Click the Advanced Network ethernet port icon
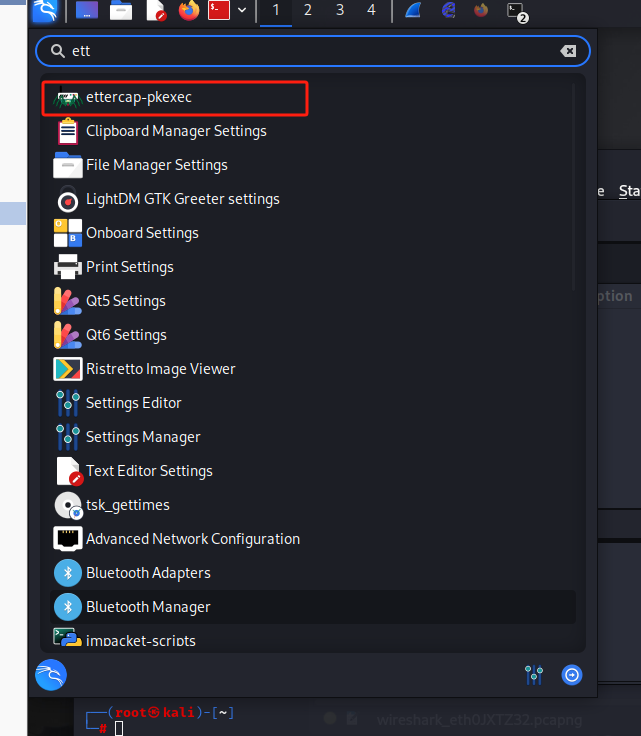Screen dimensions: 641x736 point(68,539)
